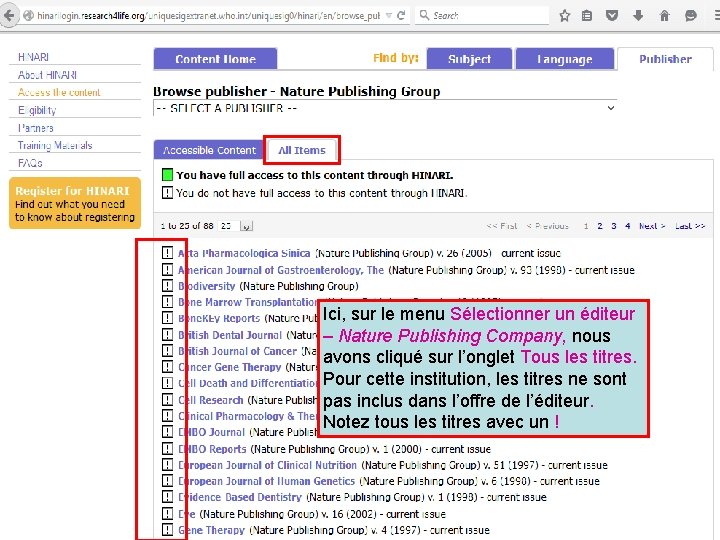Click no-access icon beside Eye journal
This screenshot has width=720, height=540.
click(x=167, y=513)
